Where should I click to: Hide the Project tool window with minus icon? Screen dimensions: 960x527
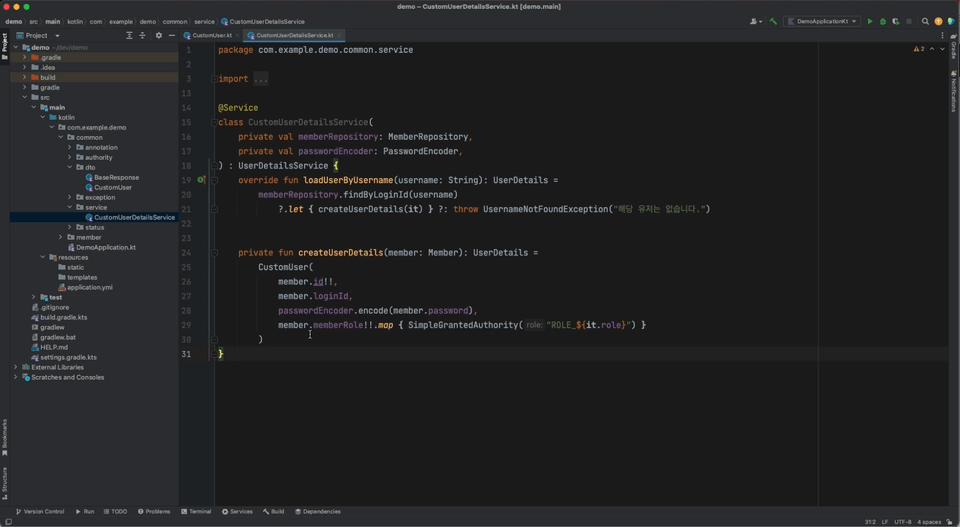point(171,35)
